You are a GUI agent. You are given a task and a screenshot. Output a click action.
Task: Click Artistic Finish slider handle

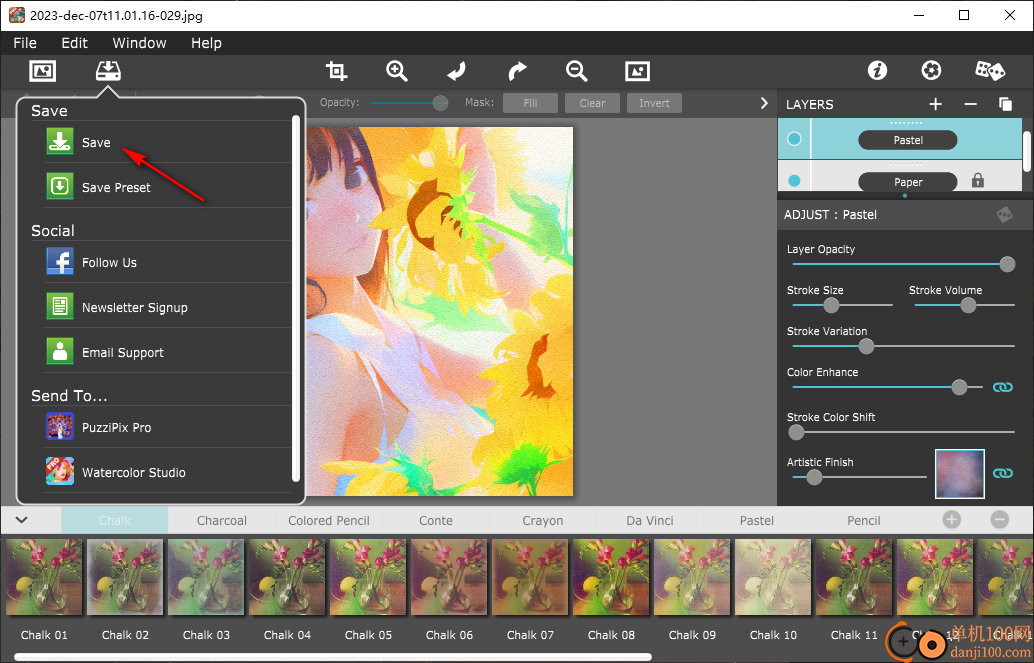tap(814, 477)
